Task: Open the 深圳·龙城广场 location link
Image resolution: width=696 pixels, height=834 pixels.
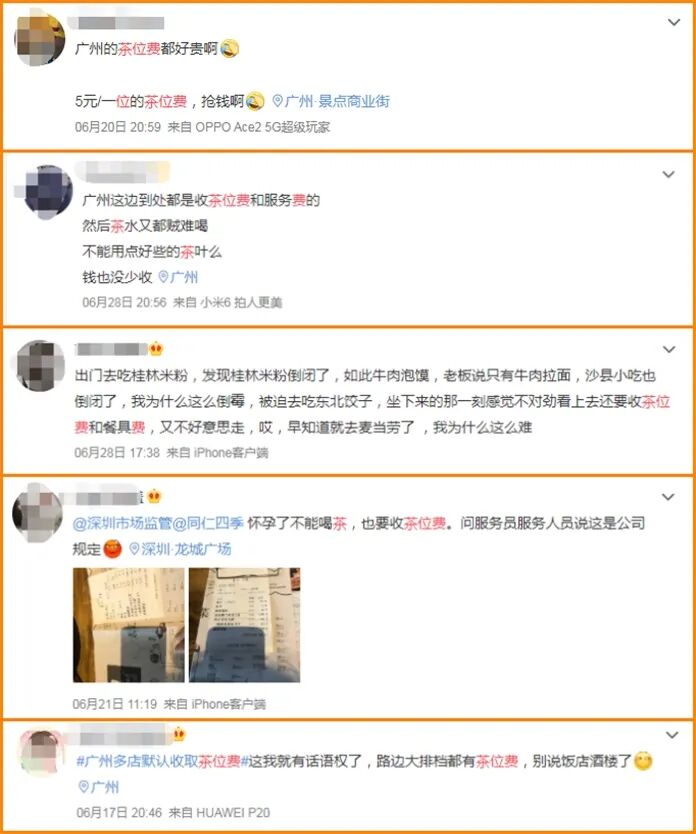Action: tap(180, 549)
